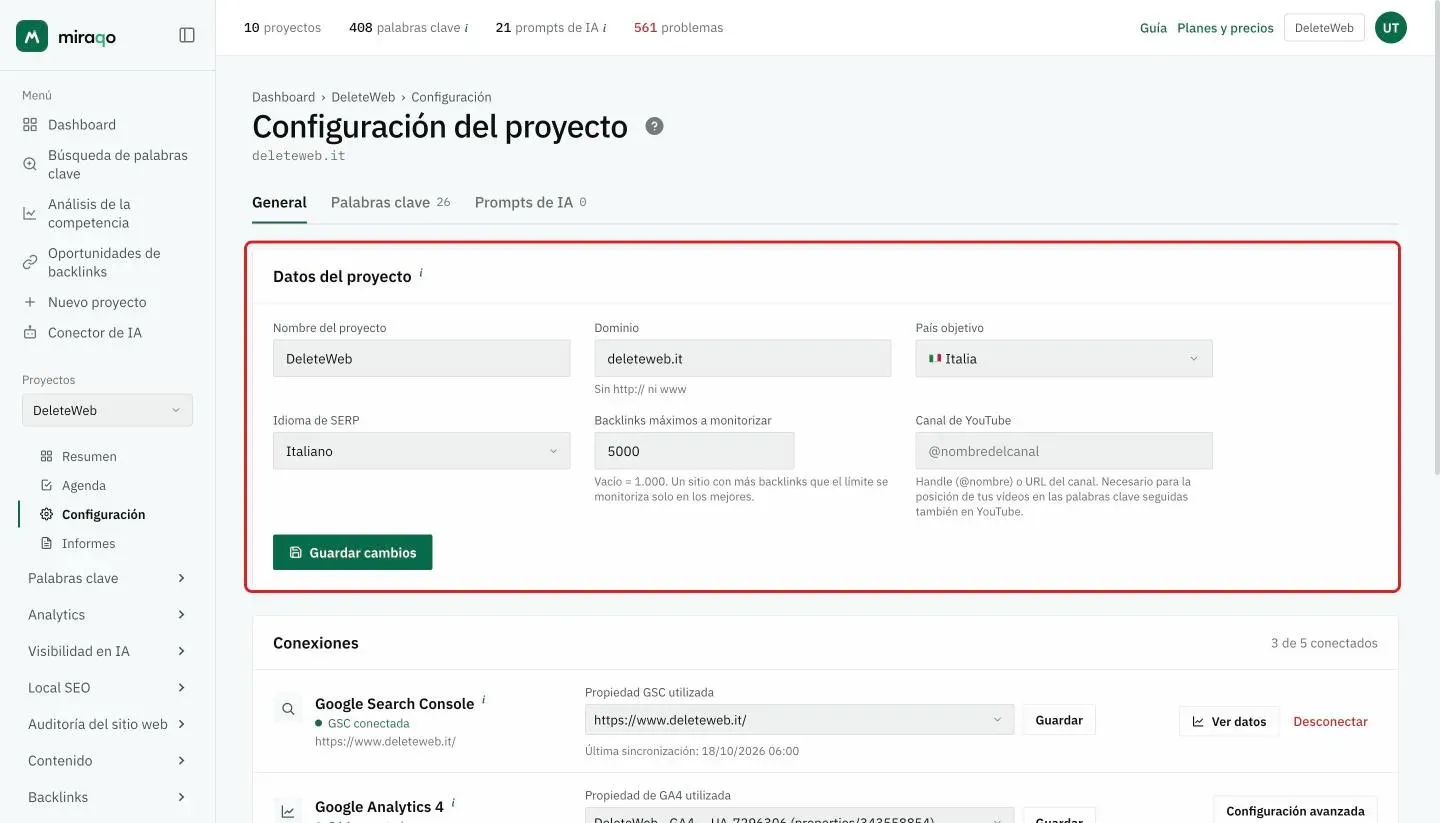Select the General tab

tap(279, 202)
